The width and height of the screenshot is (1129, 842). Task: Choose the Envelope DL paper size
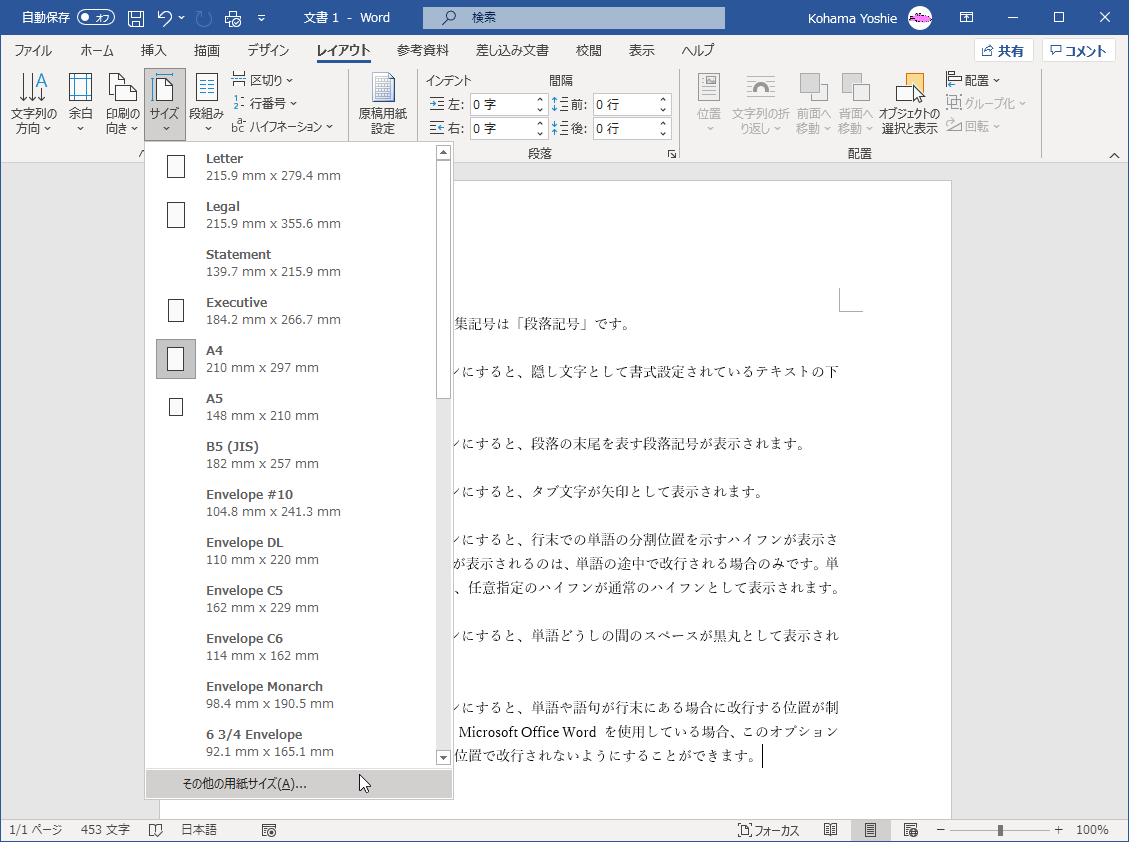(291, 550)
